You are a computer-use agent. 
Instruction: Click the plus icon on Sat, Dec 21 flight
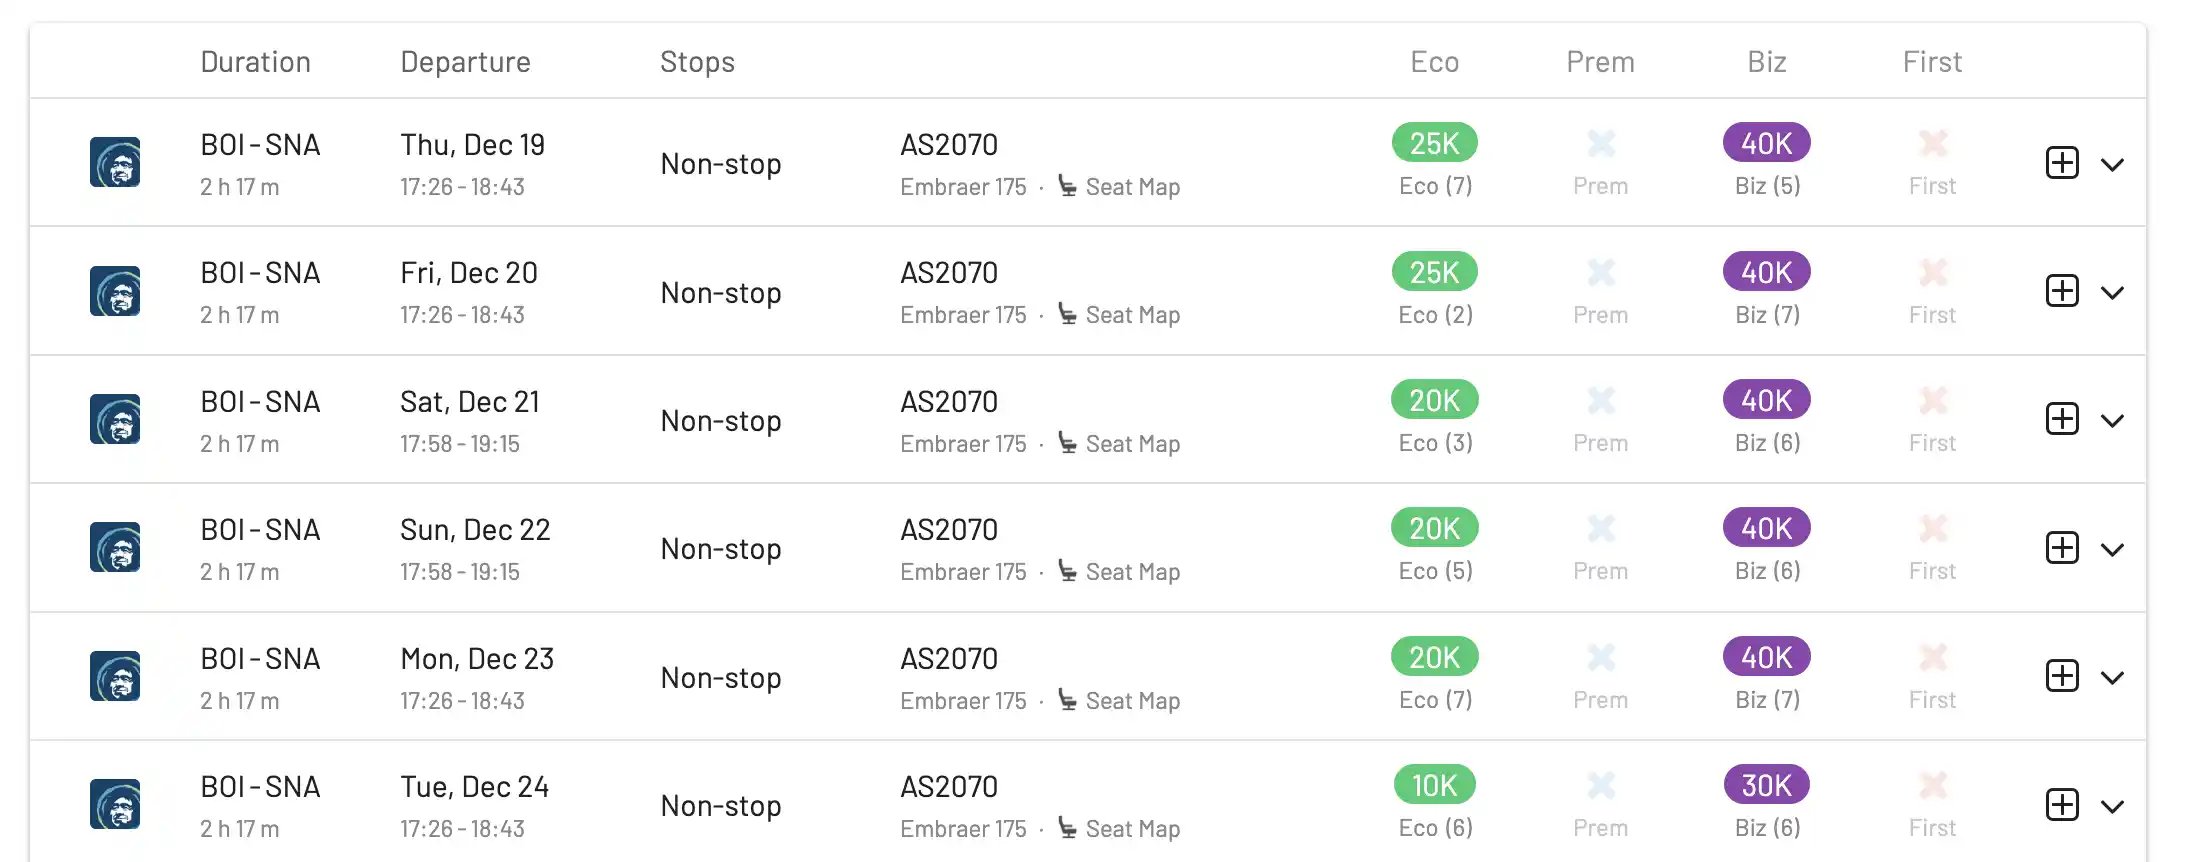(x=2062, y=419)
